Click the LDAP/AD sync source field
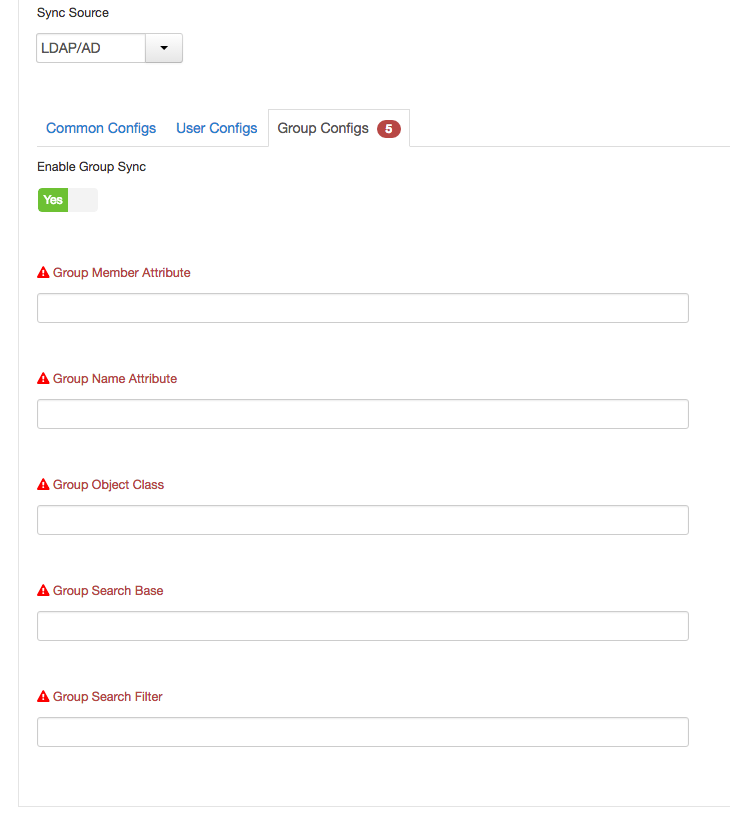This screenshot has width=730, height=817. tap(91, 48)
